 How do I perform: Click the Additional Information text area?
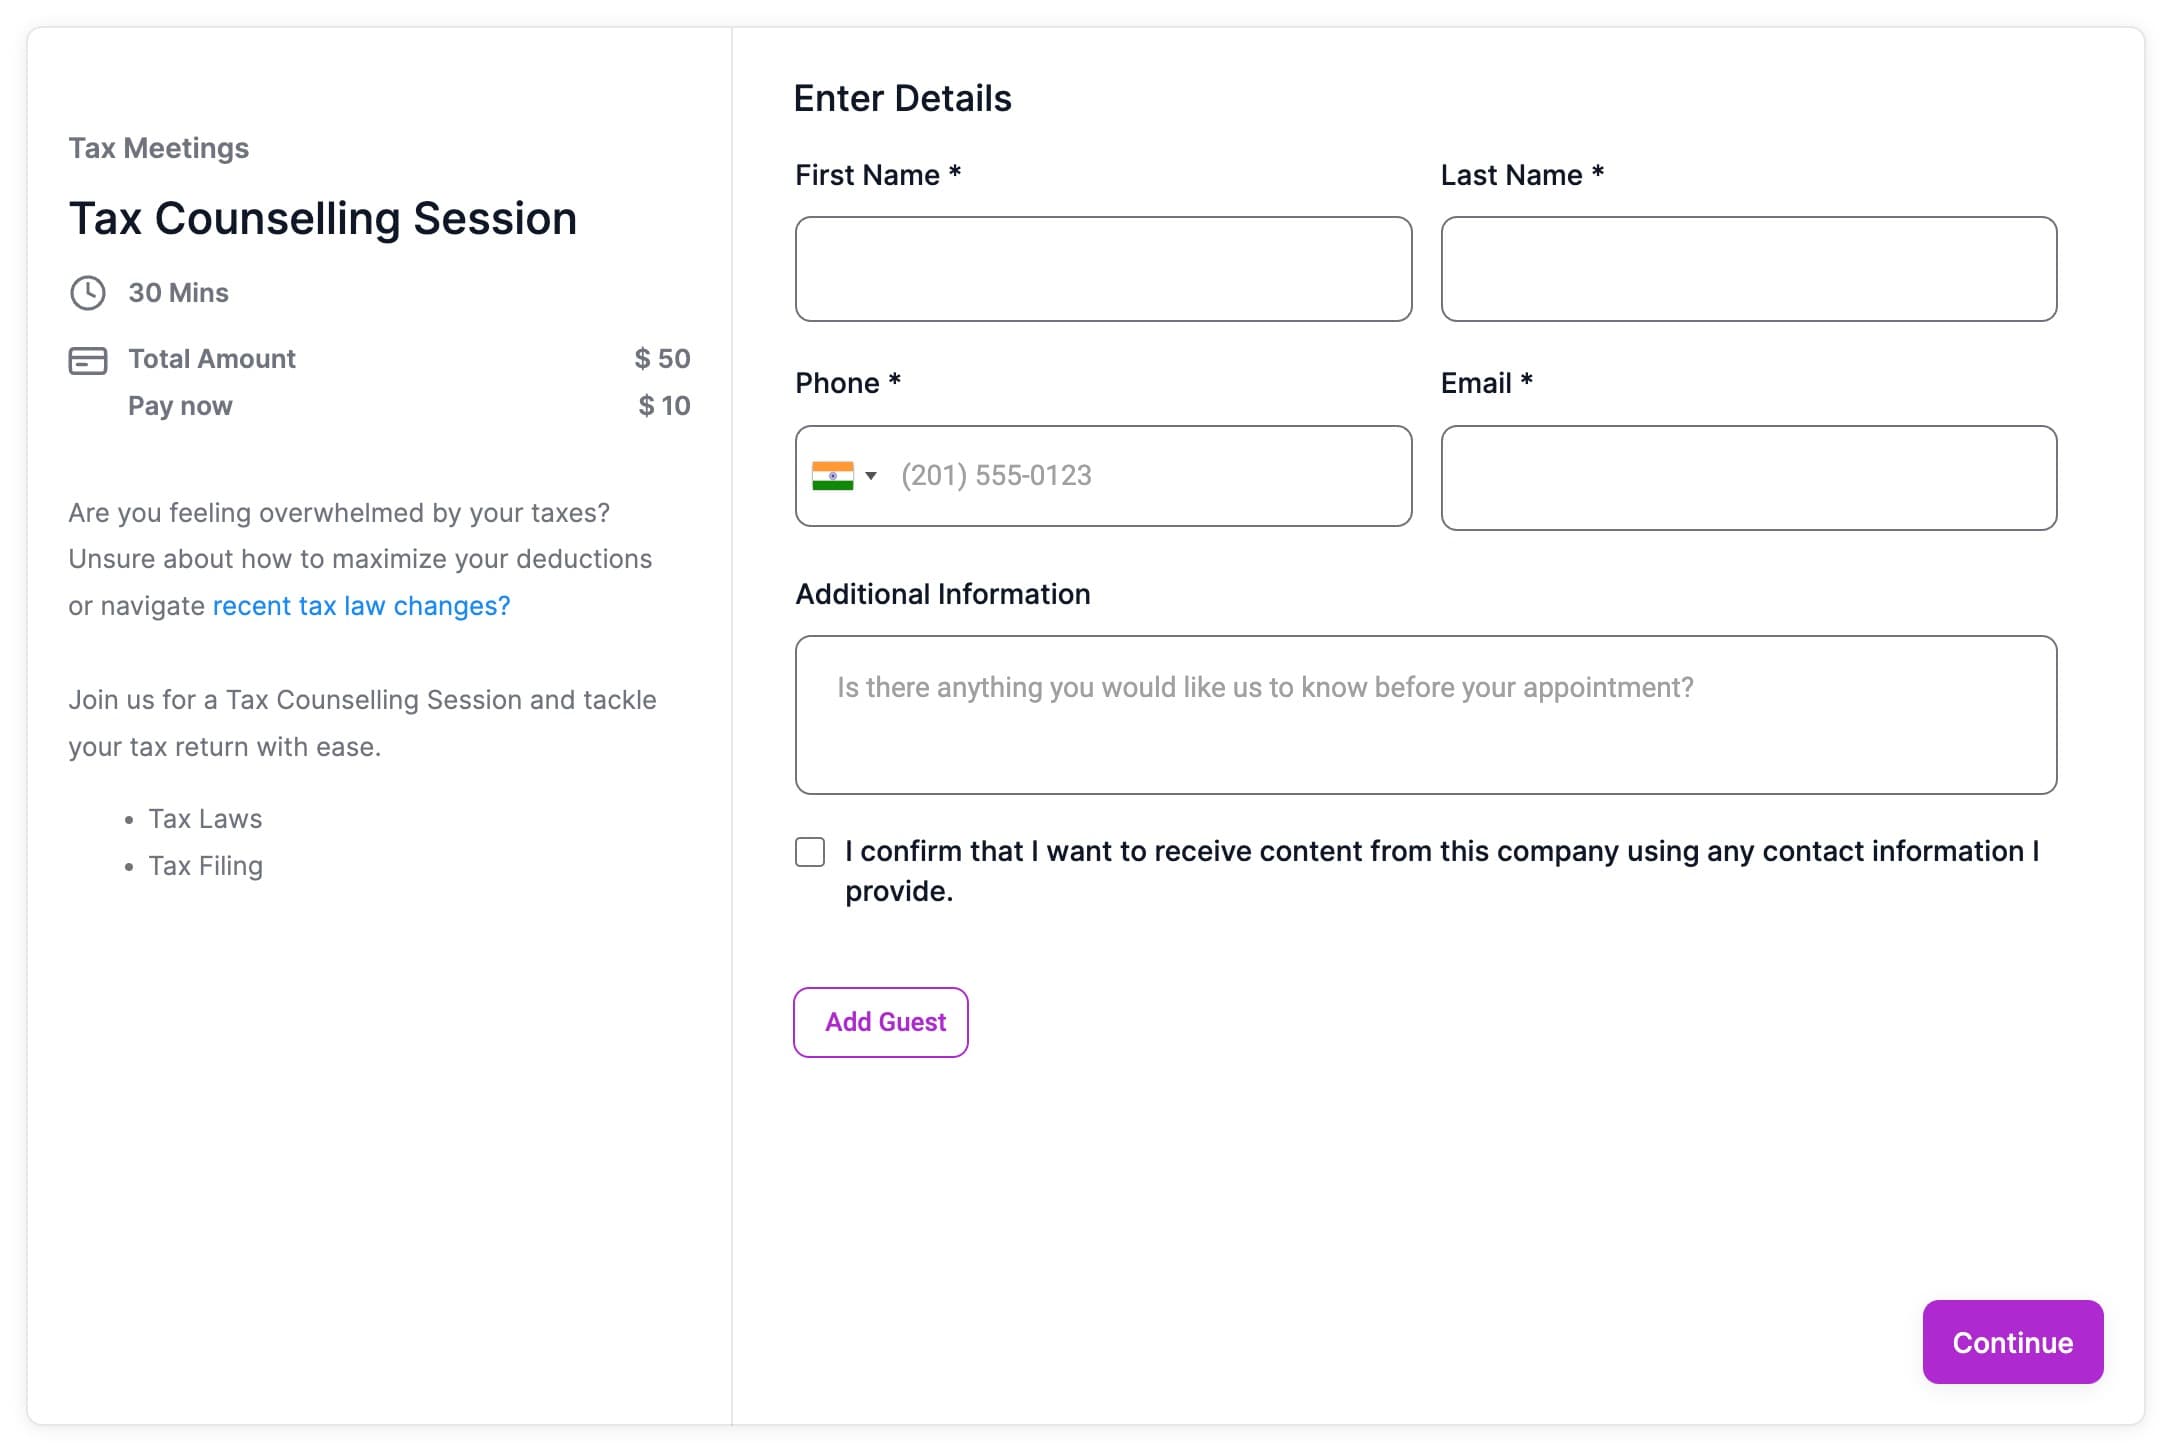pyautogui.click(x=1426, y=715)
